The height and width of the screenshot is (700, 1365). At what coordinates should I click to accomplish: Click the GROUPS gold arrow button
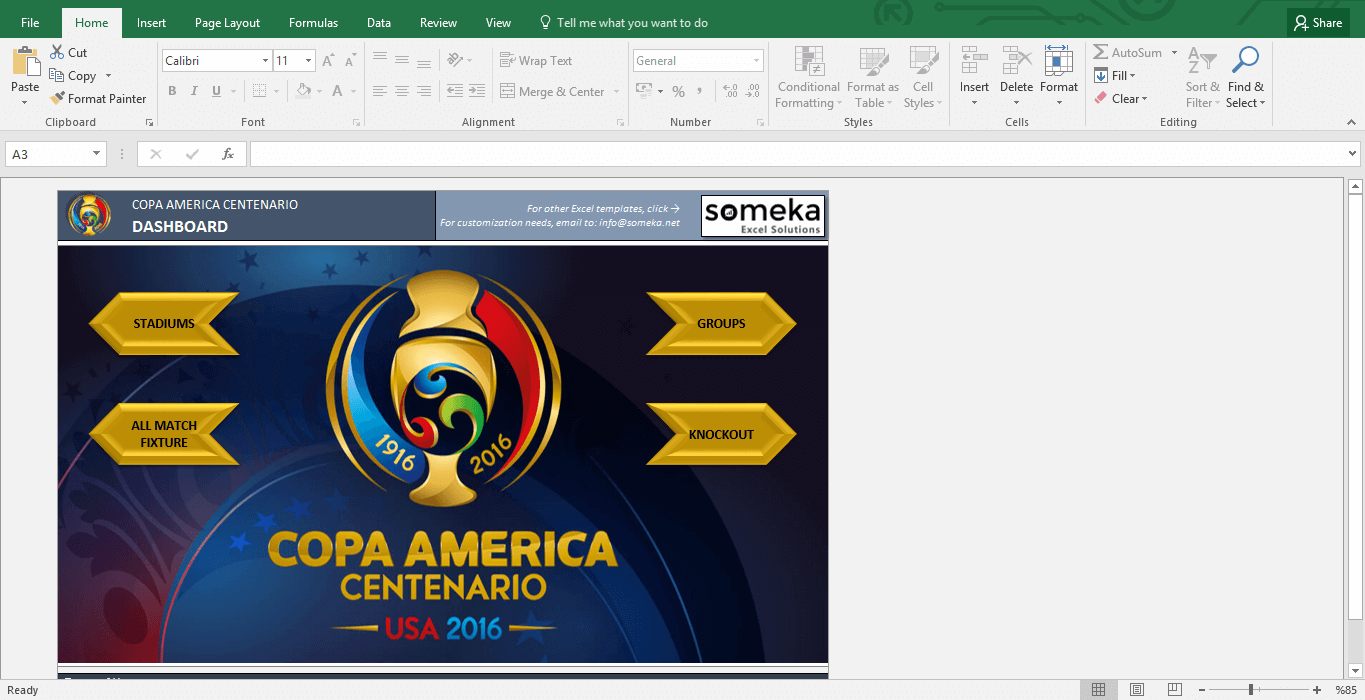721,324
